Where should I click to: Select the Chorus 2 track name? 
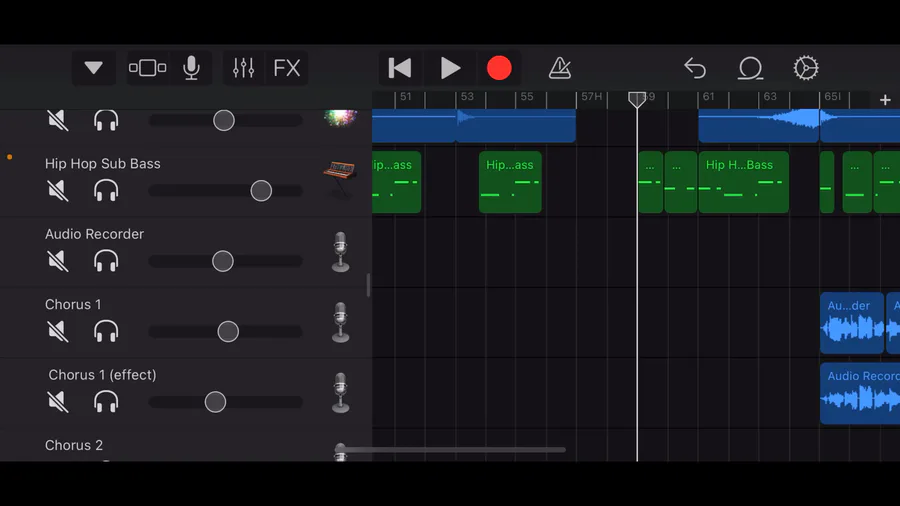pyautogui.click(x=73, y=445)
